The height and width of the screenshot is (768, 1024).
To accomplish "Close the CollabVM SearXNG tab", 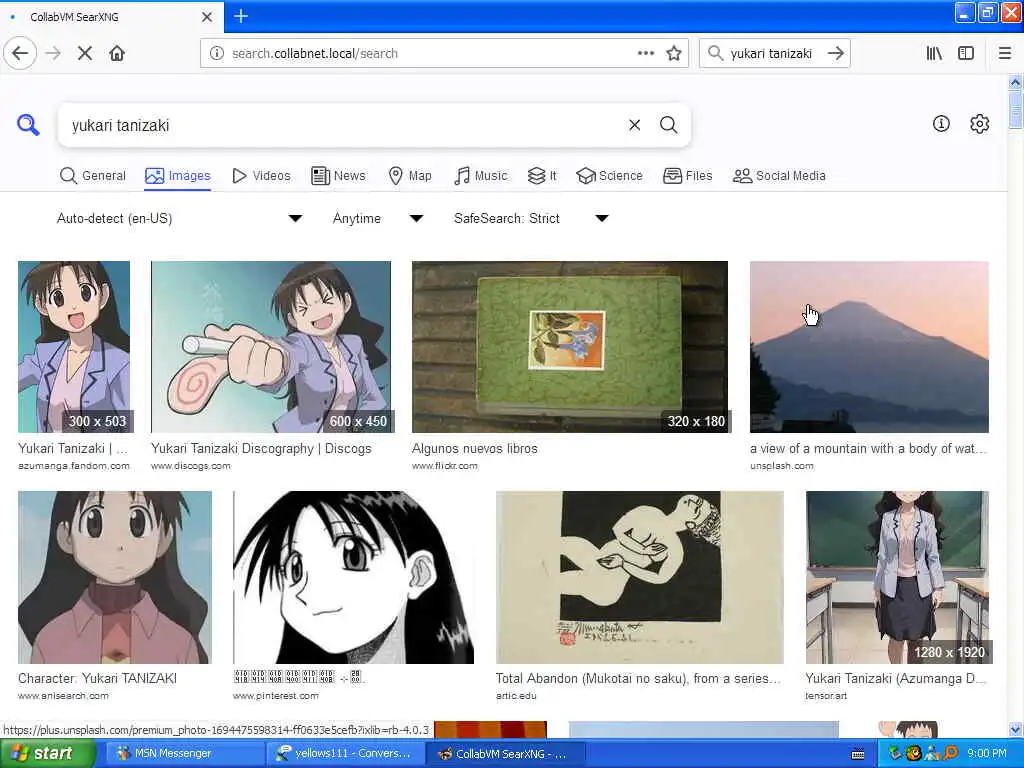I will (206, 16).
